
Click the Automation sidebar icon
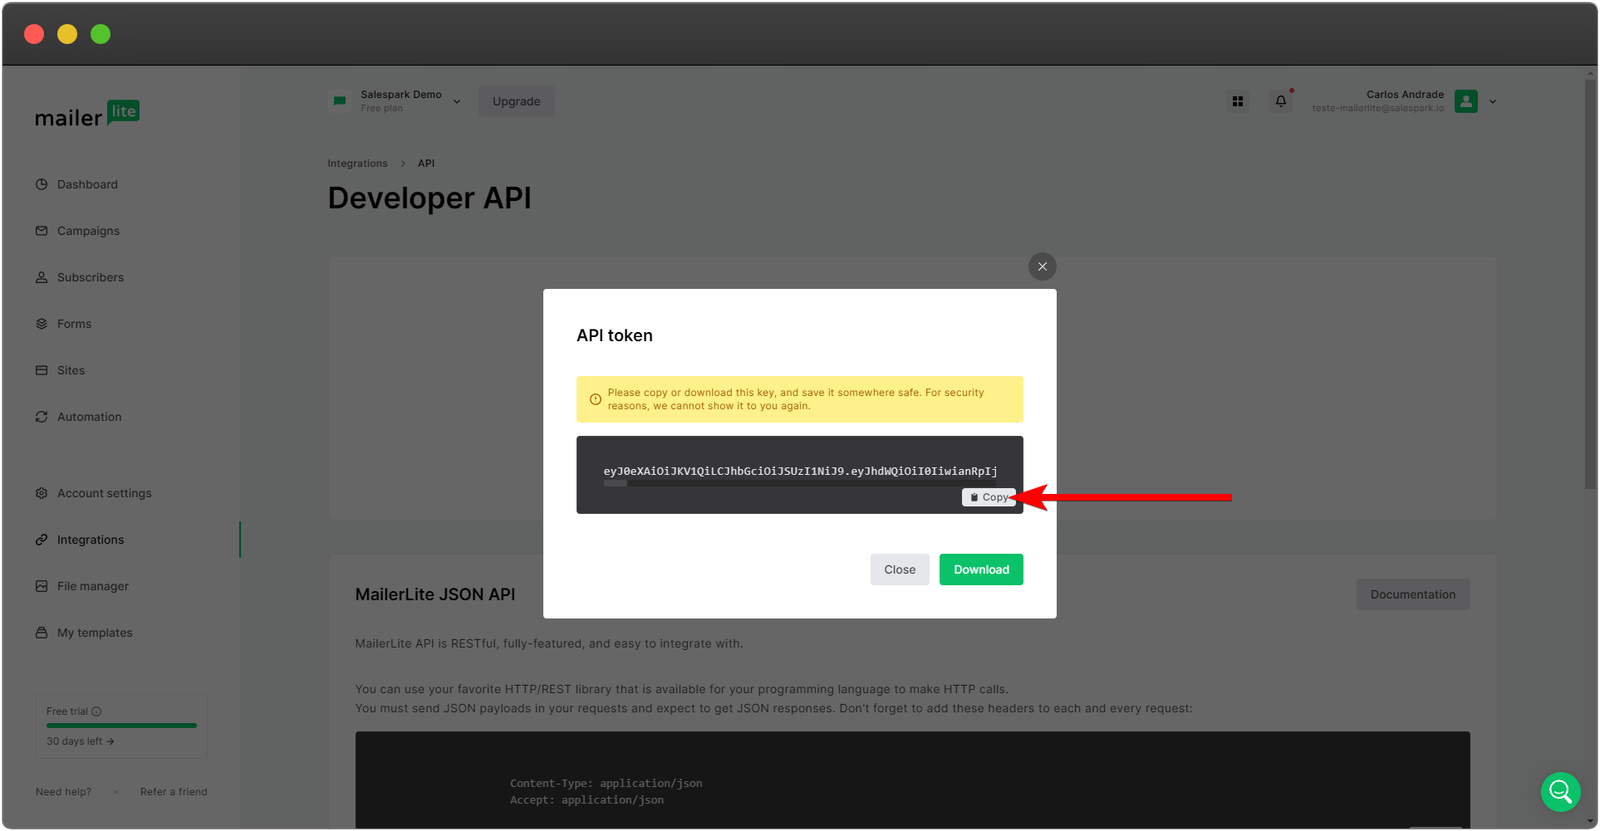[42, 417]
